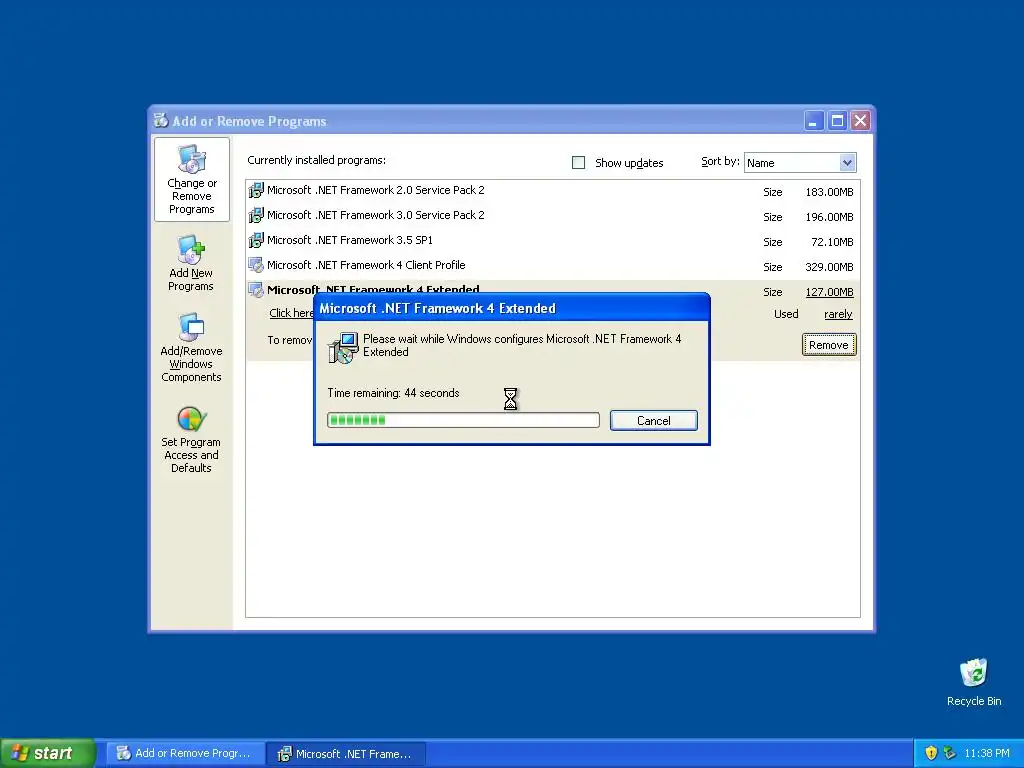The image size is (1024, 768).
Task: Click the Remove button
Action: [x=829, y=345]
